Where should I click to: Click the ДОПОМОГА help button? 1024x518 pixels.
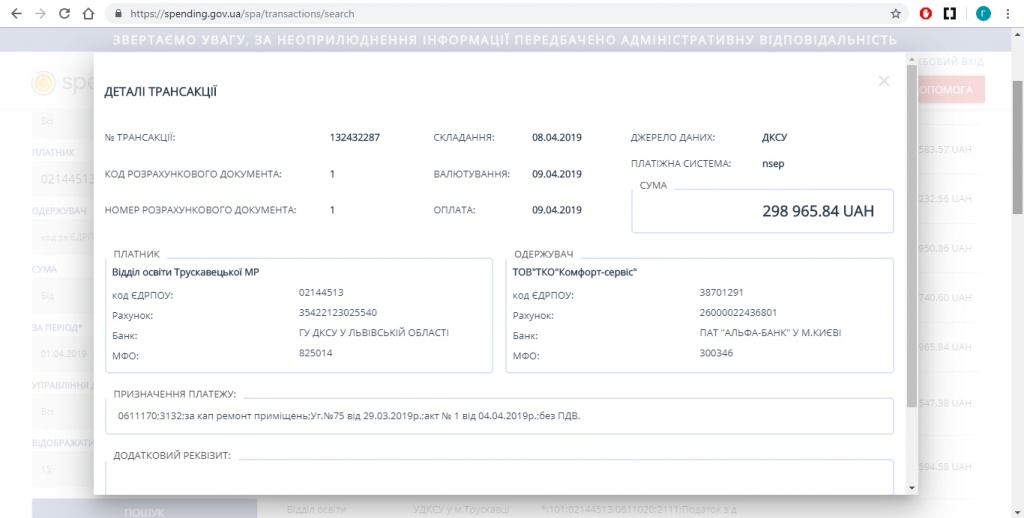tap(951, 89)
